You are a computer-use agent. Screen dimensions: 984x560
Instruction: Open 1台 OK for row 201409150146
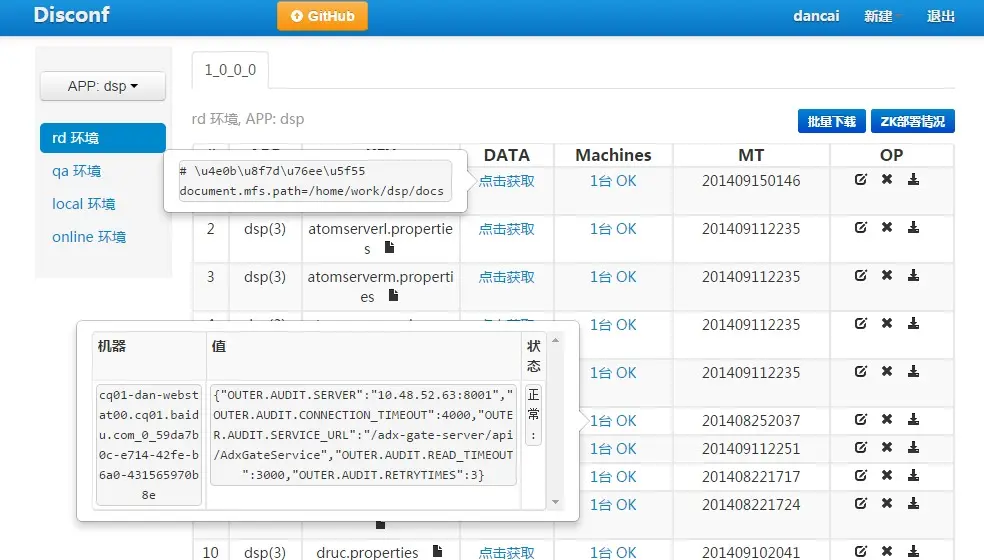point(613,181)
